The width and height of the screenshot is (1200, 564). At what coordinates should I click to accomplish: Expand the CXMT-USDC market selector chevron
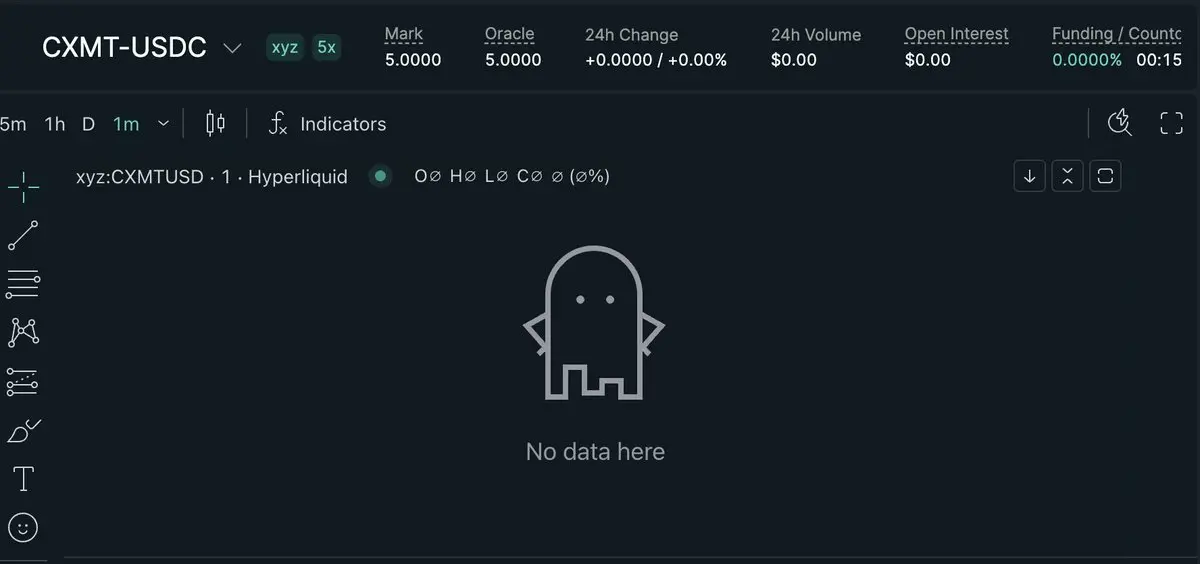point(232,48)
